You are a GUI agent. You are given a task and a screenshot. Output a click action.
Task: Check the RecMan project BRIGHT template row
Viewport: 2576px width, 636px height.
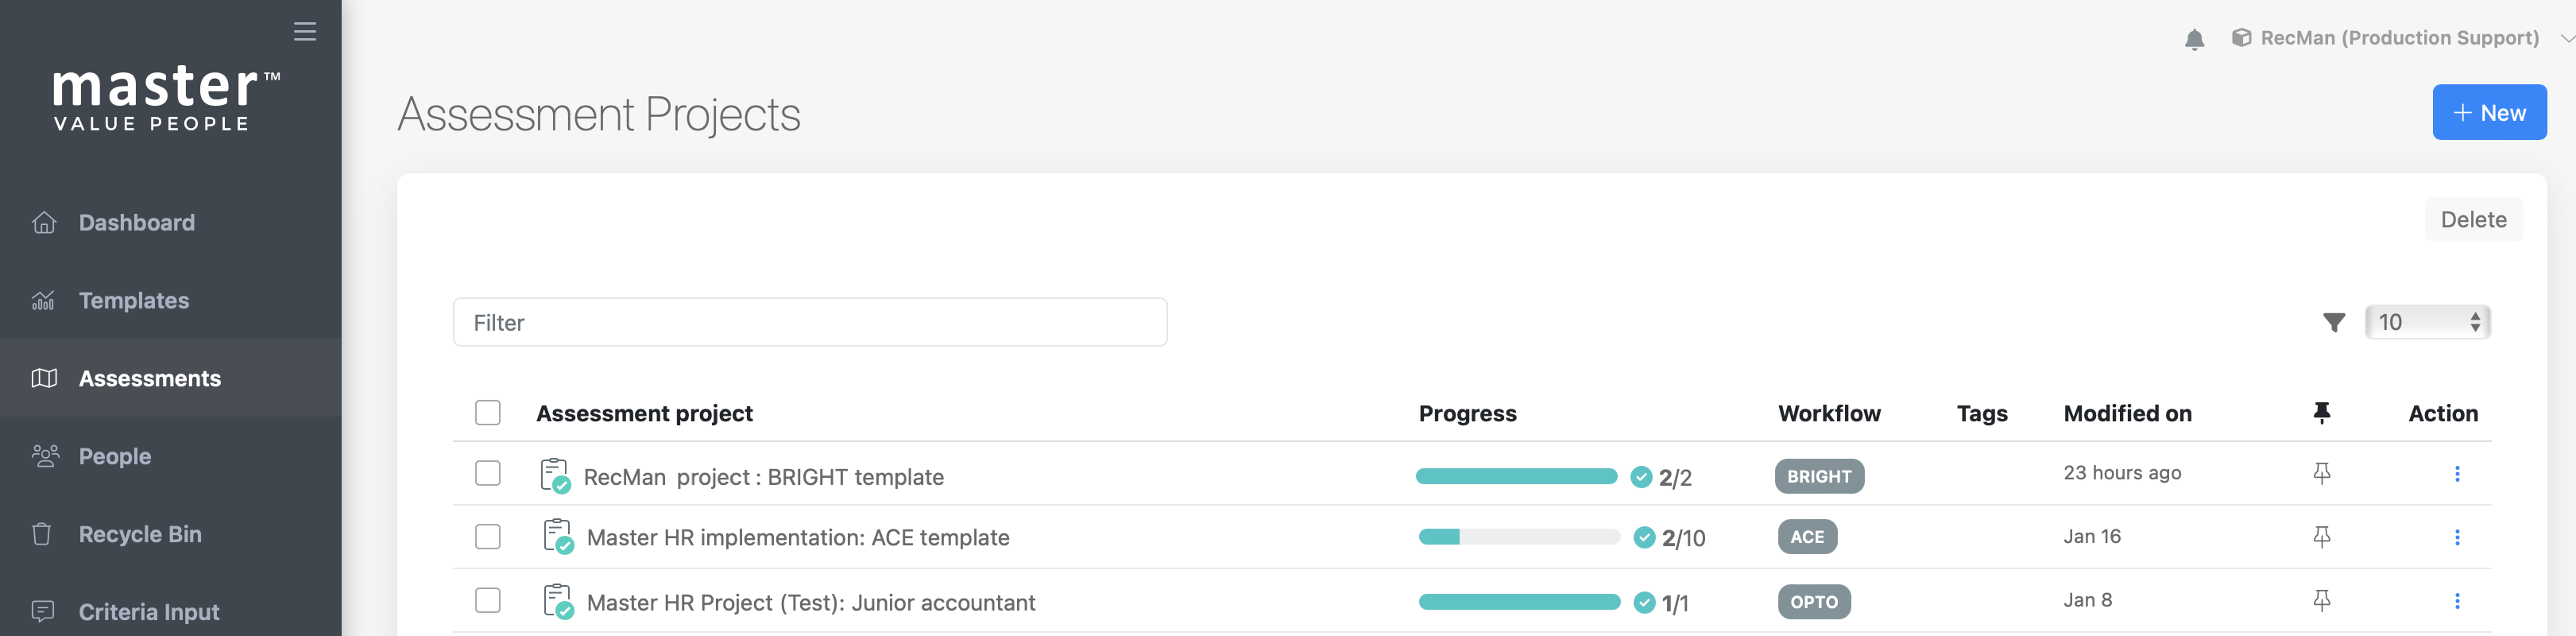click(x=488, y=473)
